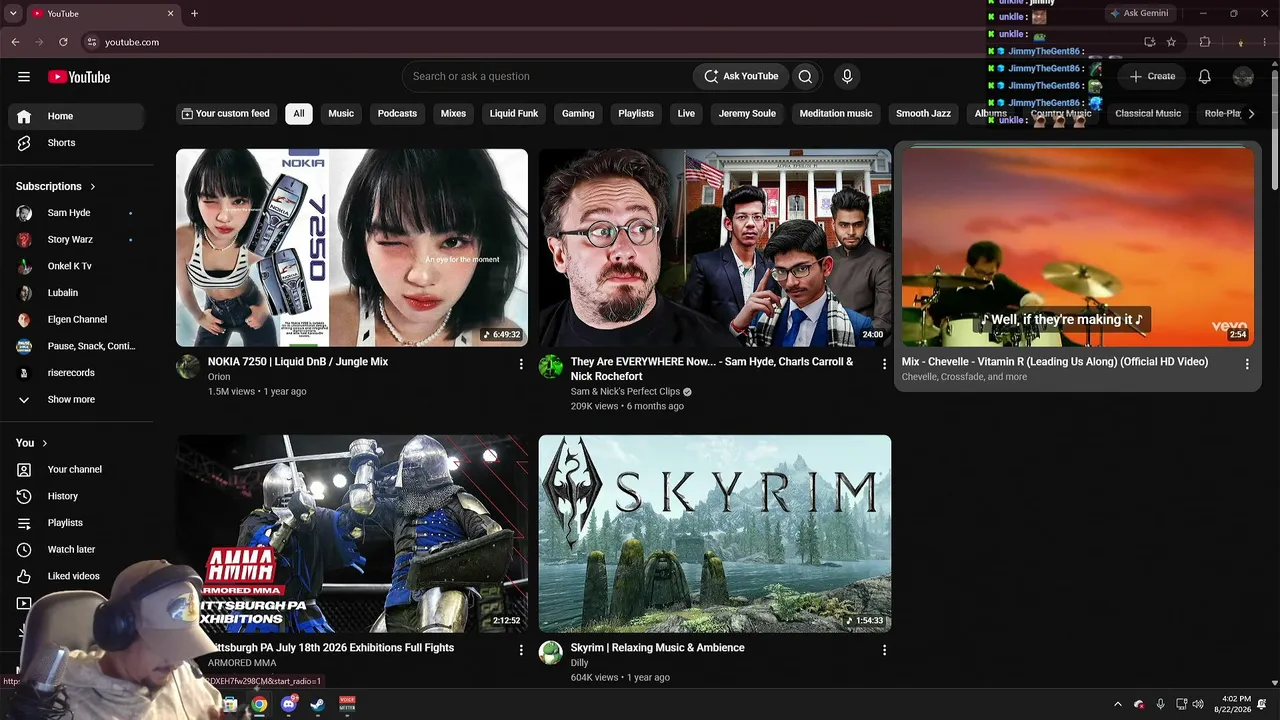Open History in the sidebar
The image size is (1280, 720).
pyautogui.click(x=76, y=496)
